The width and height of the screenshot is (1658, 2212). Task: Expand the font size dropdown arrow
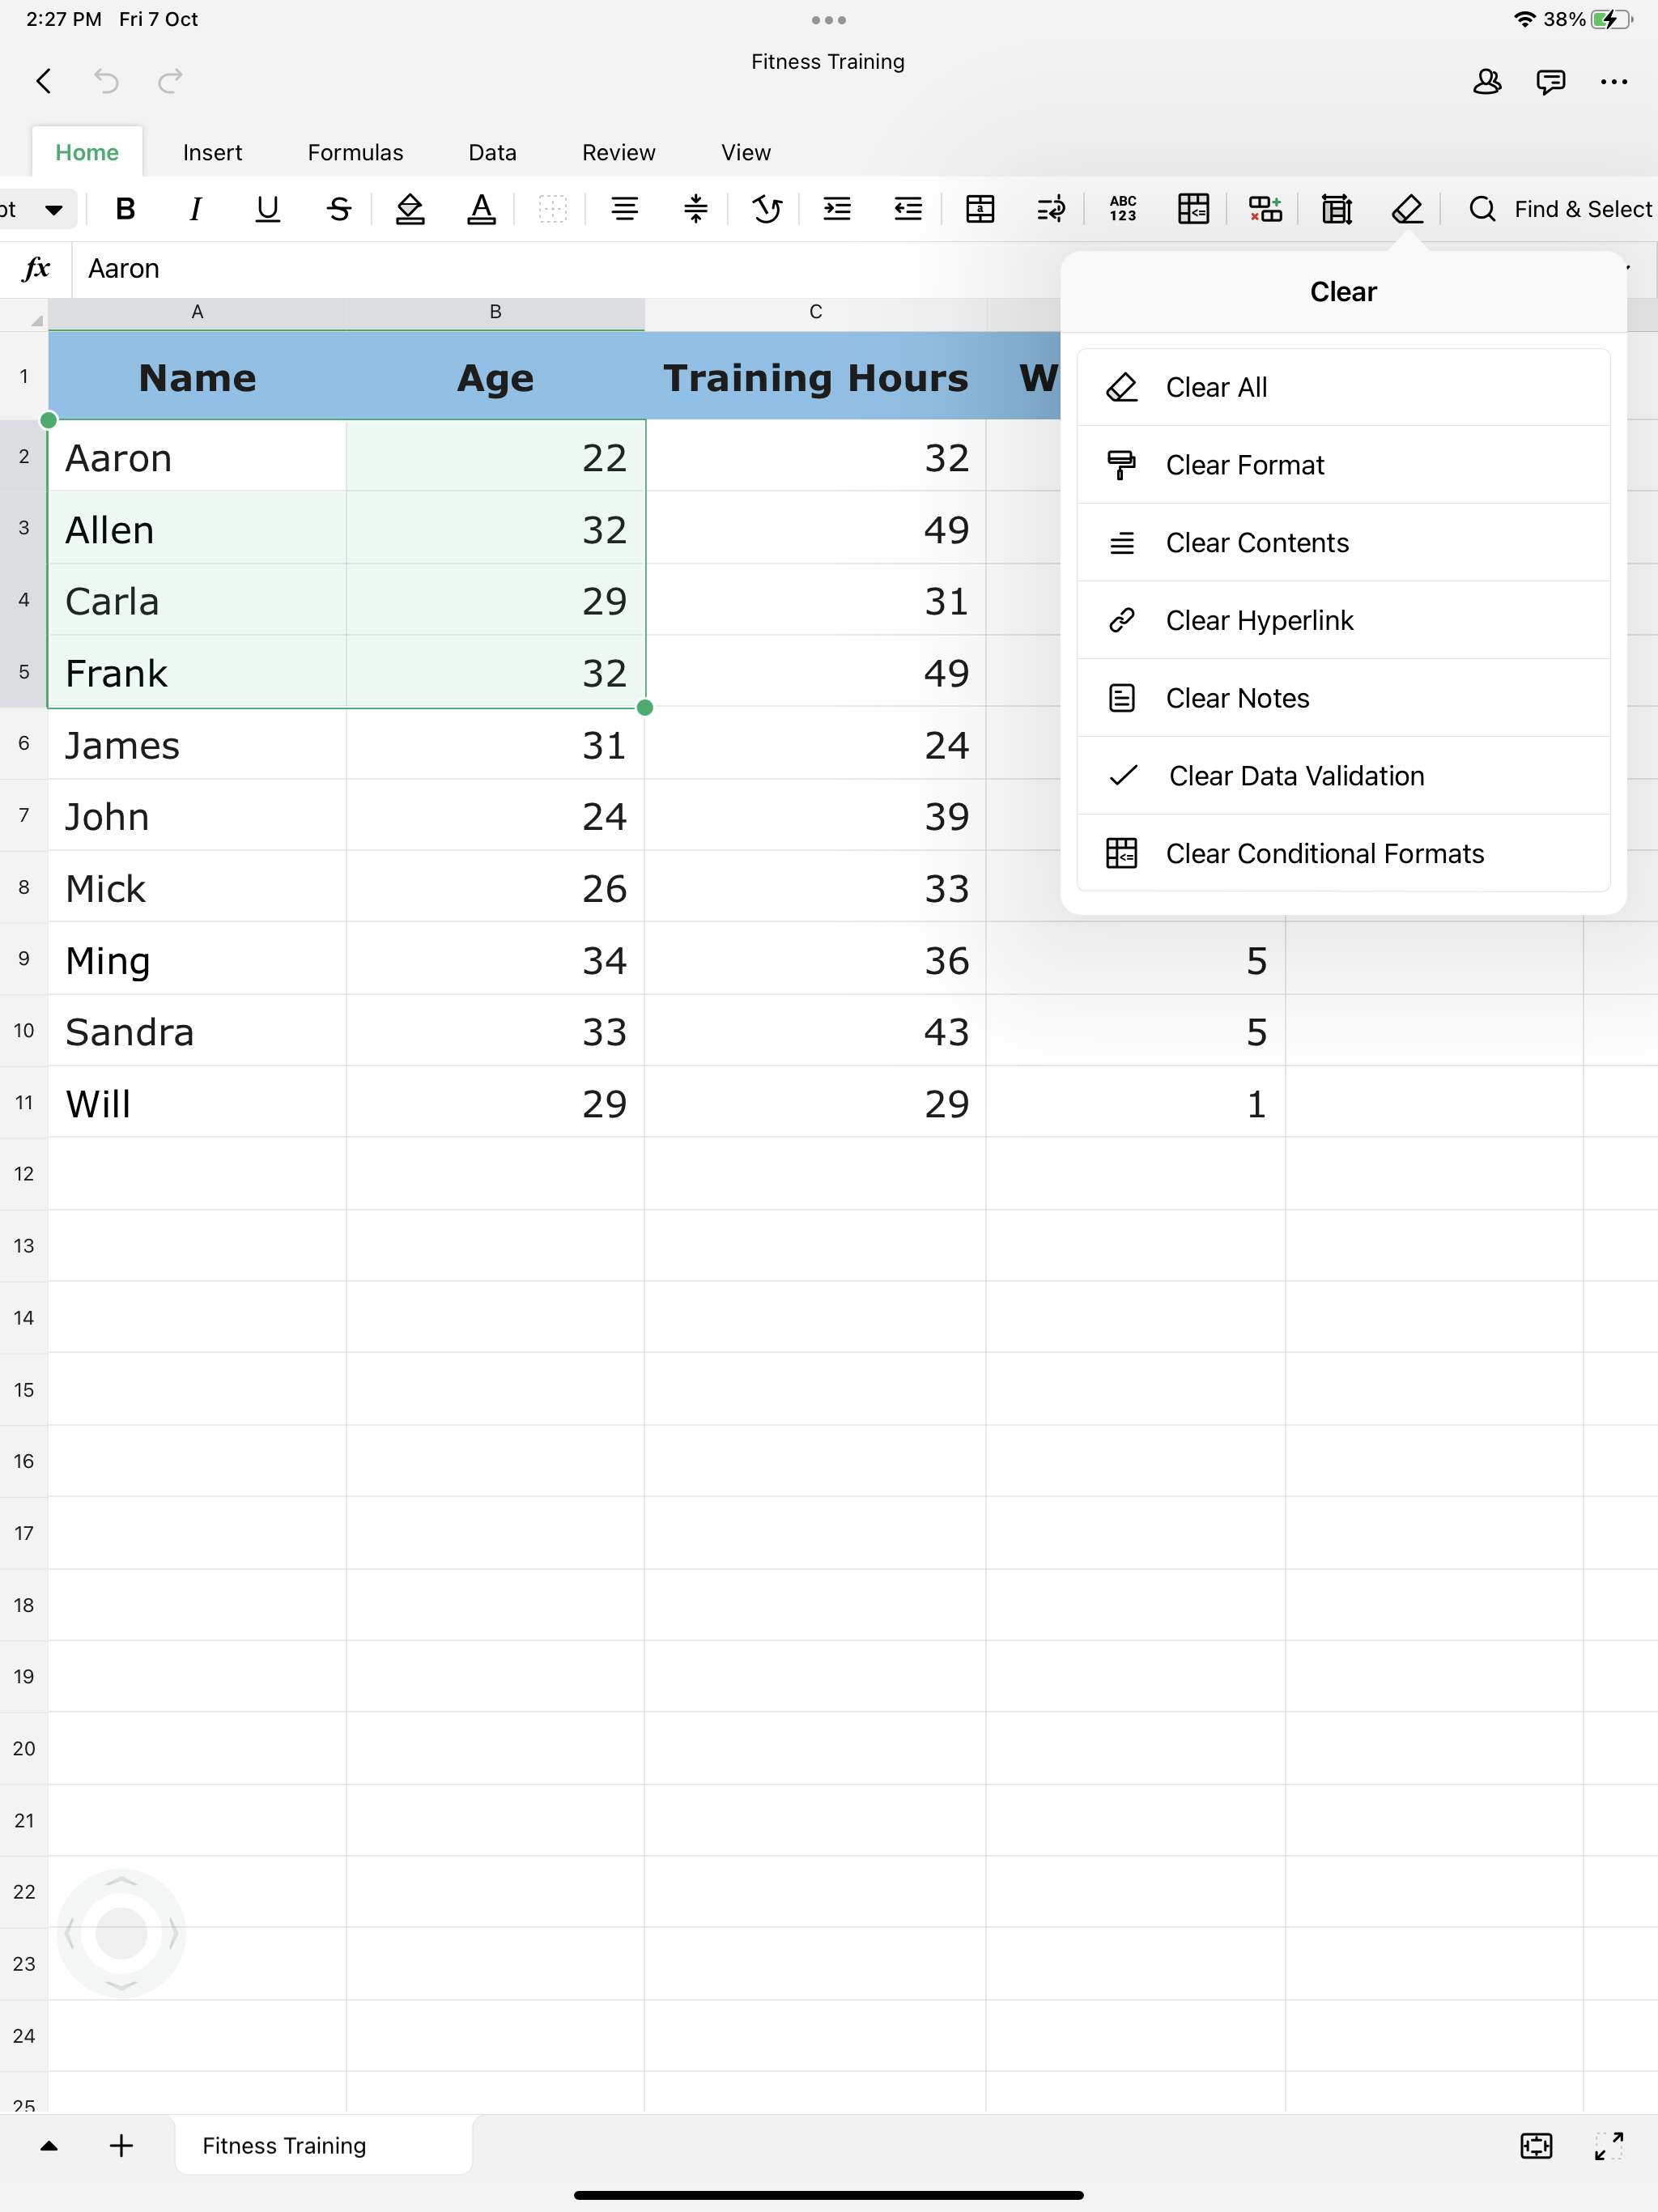click(54, 209)
